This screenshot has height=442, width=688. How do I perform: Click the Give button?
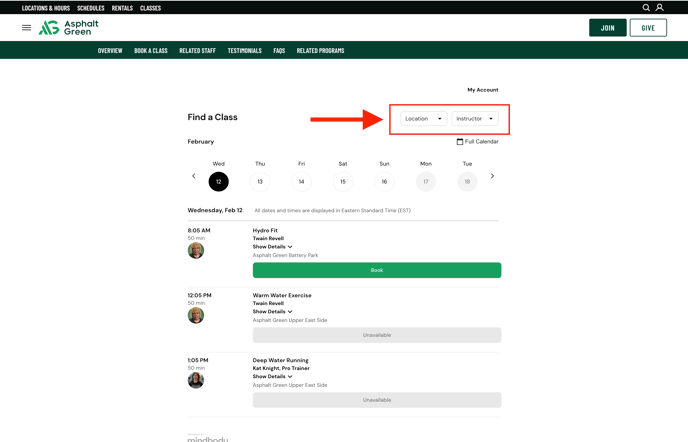[648, 28]
